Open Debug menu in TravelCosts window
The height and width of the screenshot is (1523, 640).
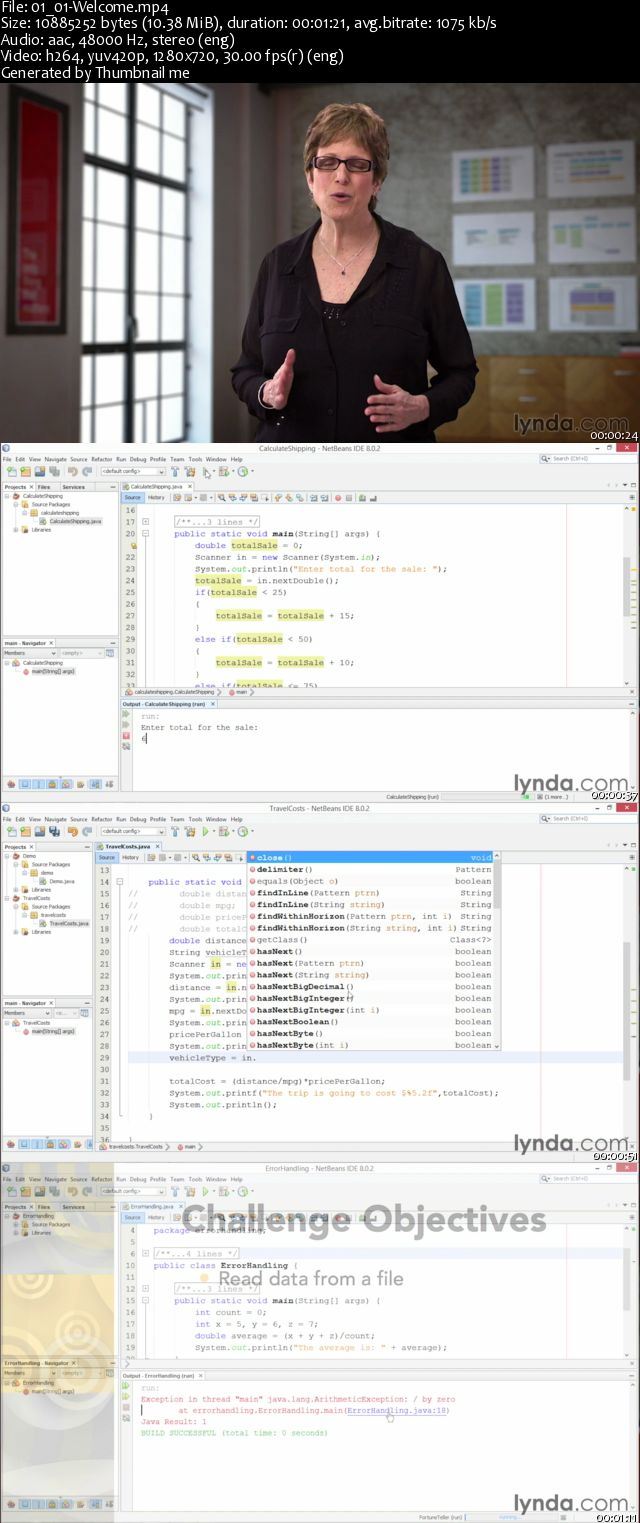click(x=138, y=819)
